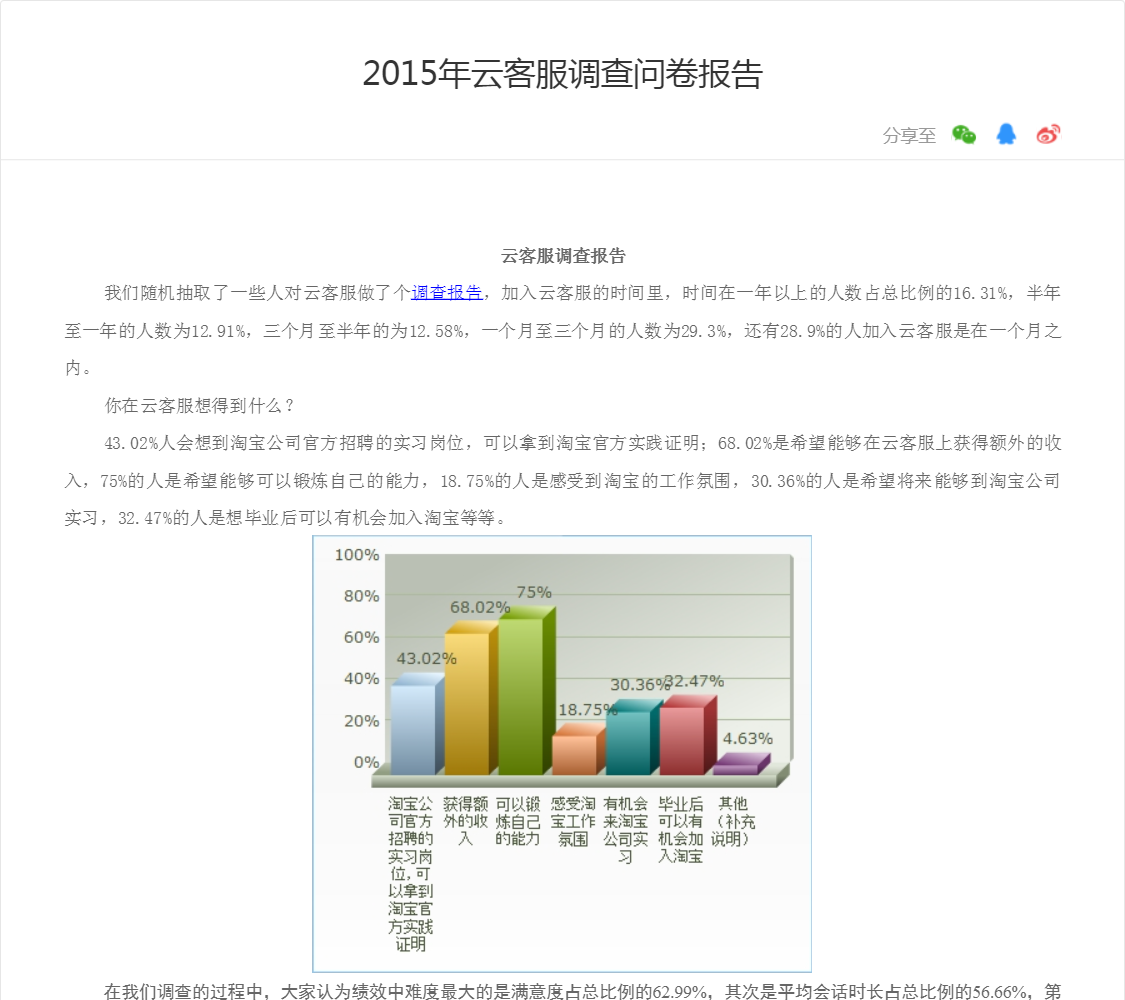Click the paragraph starting 在我们调查的过程中
Viewport: 1125px width, 1000px height.
click(562, 991)
